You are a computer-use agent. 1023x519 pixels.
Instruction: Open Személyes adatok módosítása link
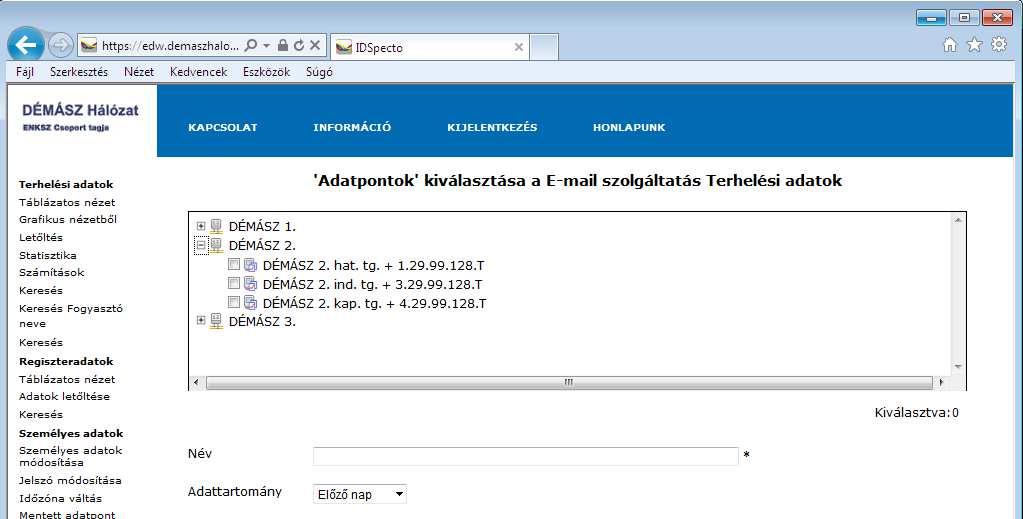(70, 456)
